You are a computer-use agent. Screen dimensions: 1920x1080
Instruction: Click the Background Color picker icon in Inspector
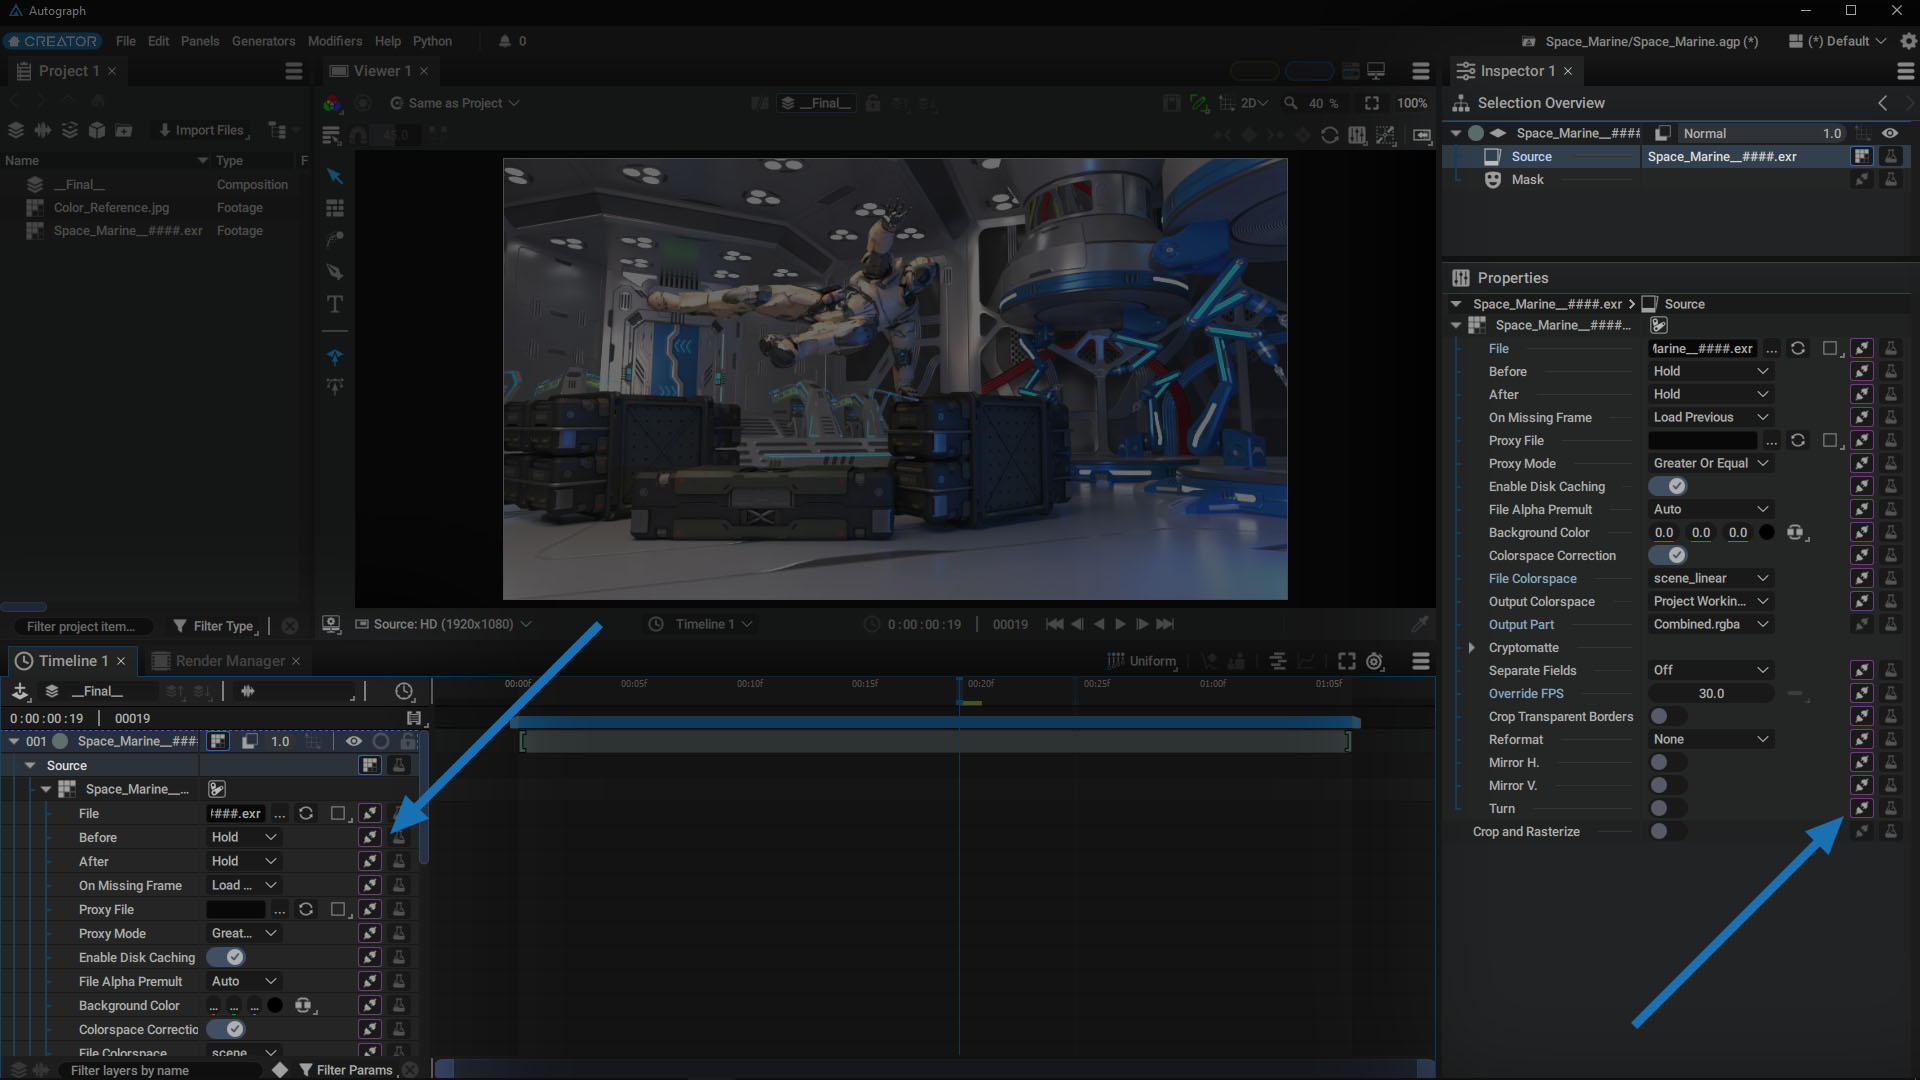pos(1795,533)
